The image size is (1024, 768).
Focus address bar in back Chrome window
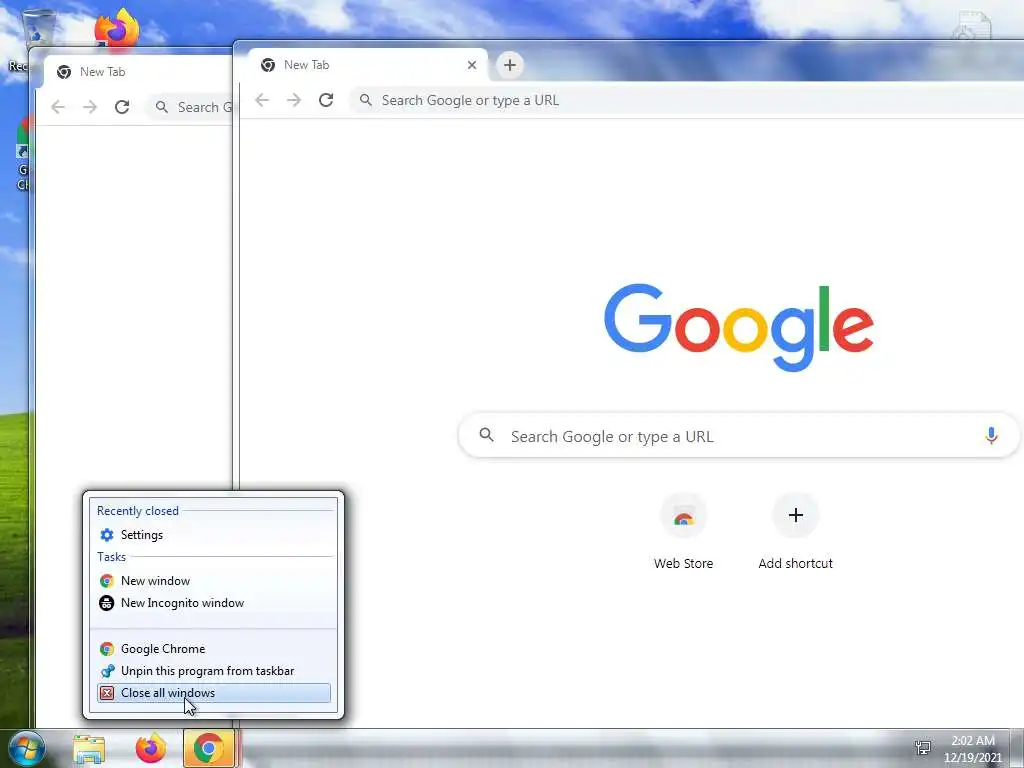(191, 107)
